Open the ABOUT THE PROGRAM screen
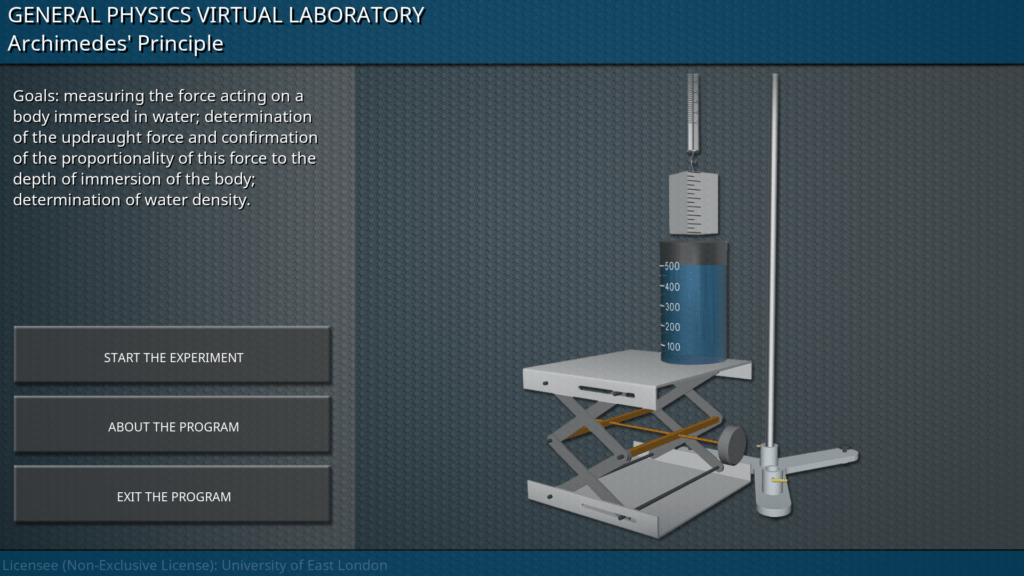1024x576 pixels. [173, 427]
